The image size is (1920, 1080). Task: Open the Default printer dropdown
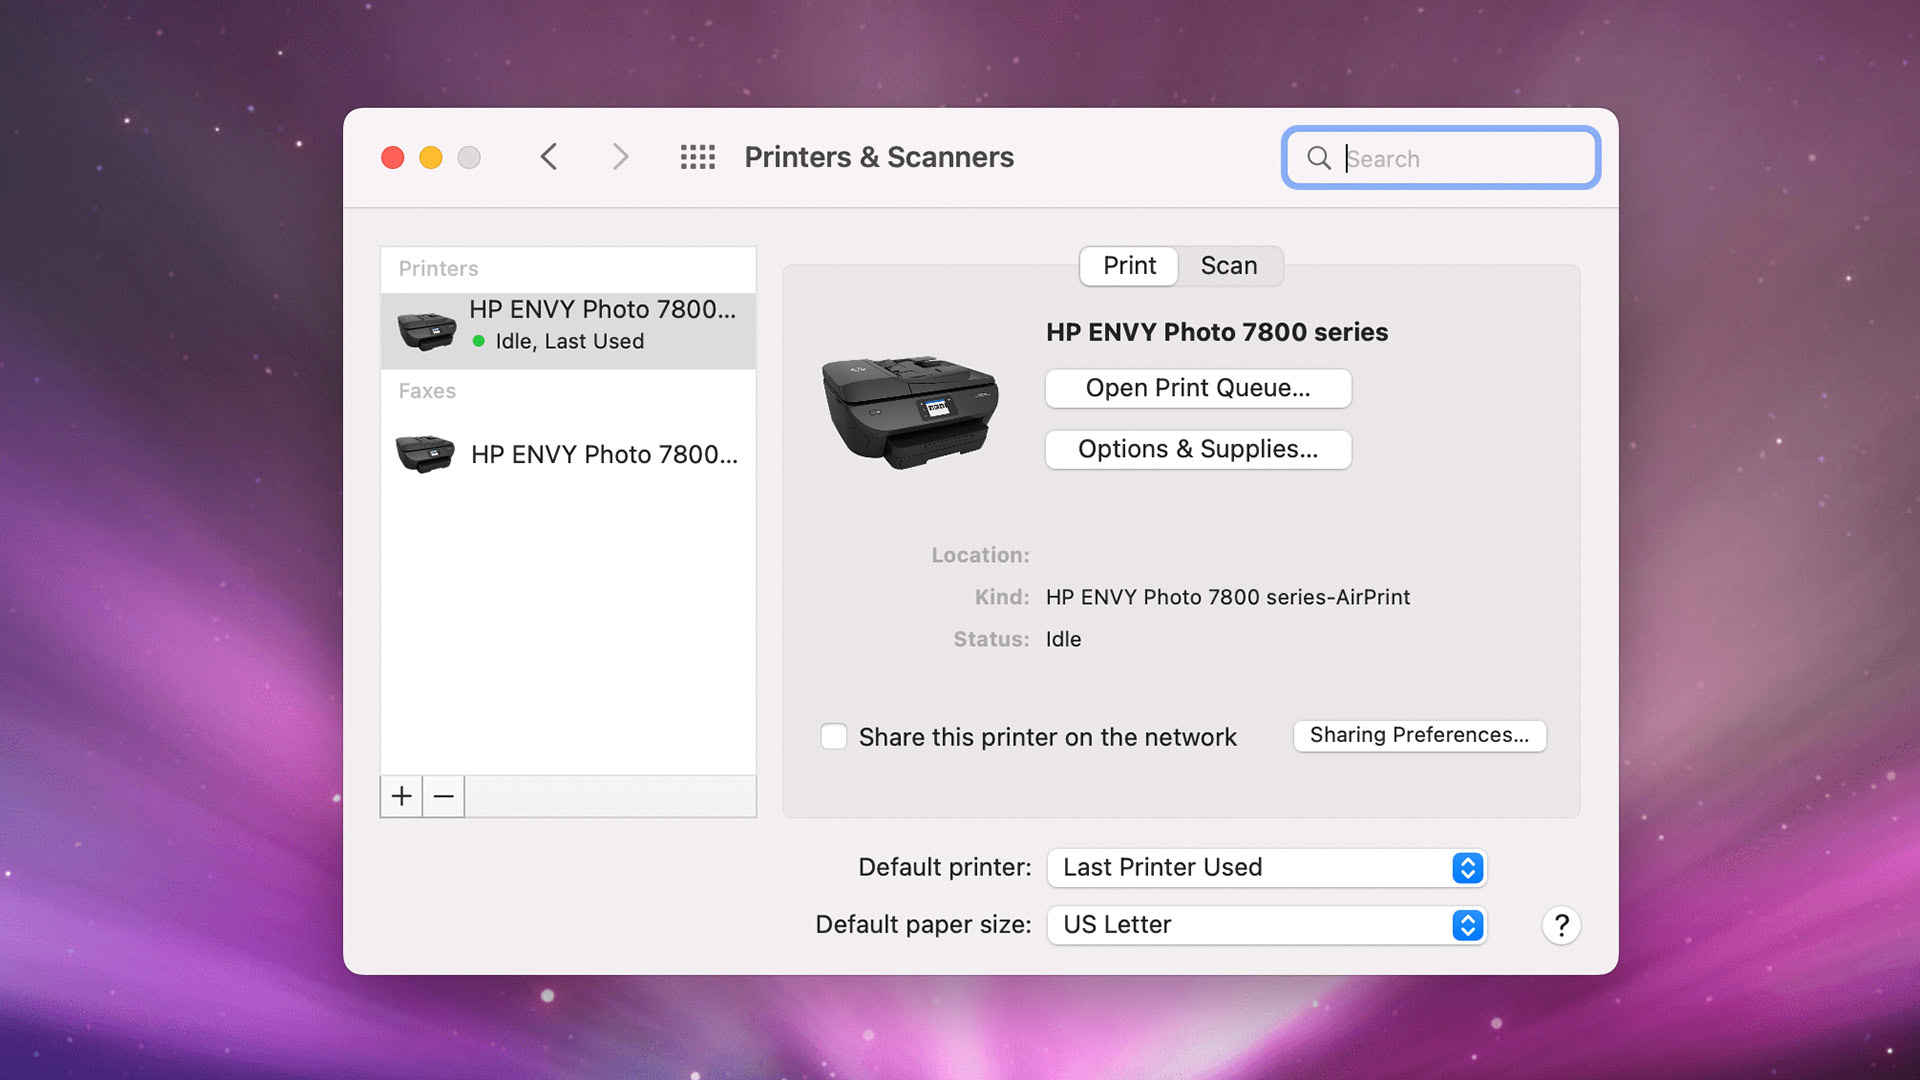[x=1266, y=867]
